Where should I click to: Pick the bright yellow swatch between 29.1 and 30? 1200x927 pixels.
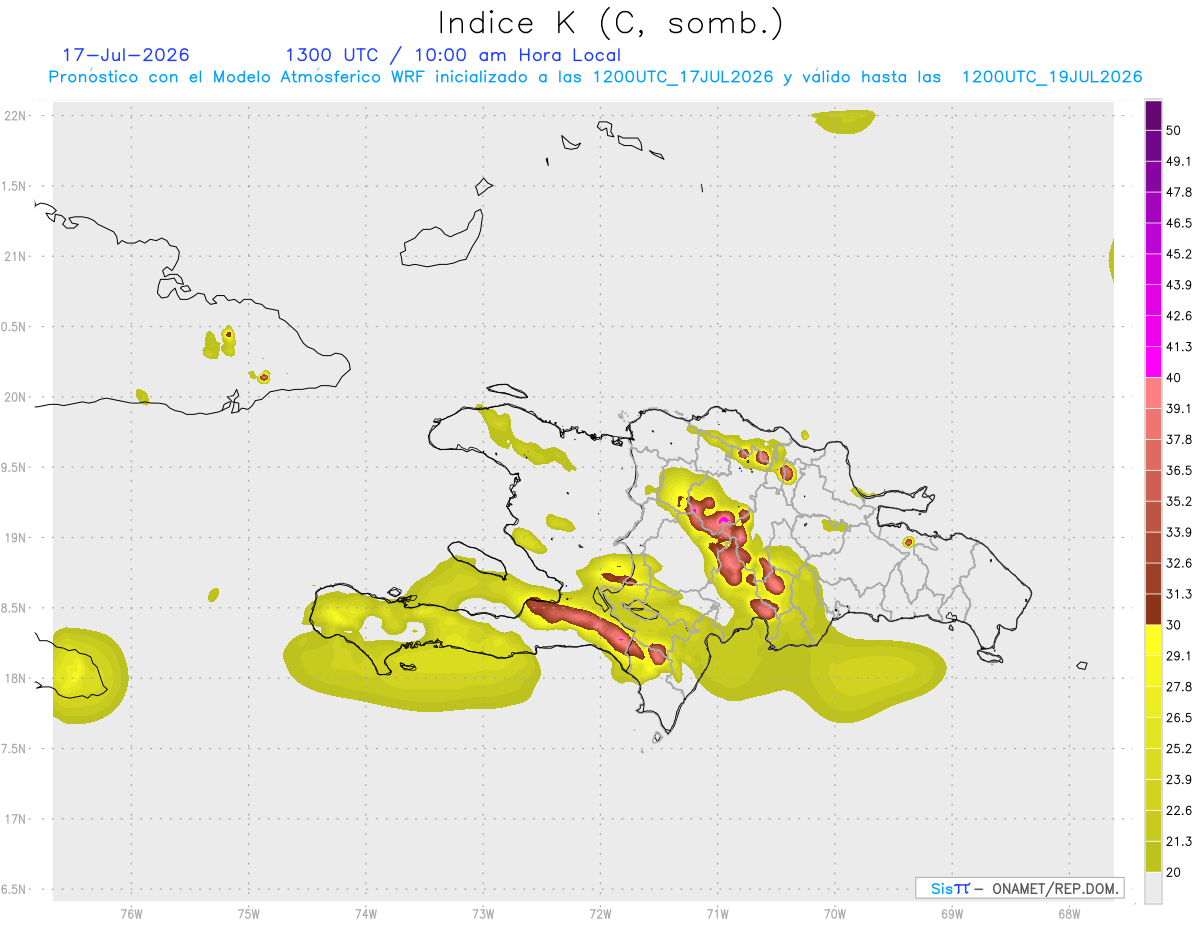1153,640
